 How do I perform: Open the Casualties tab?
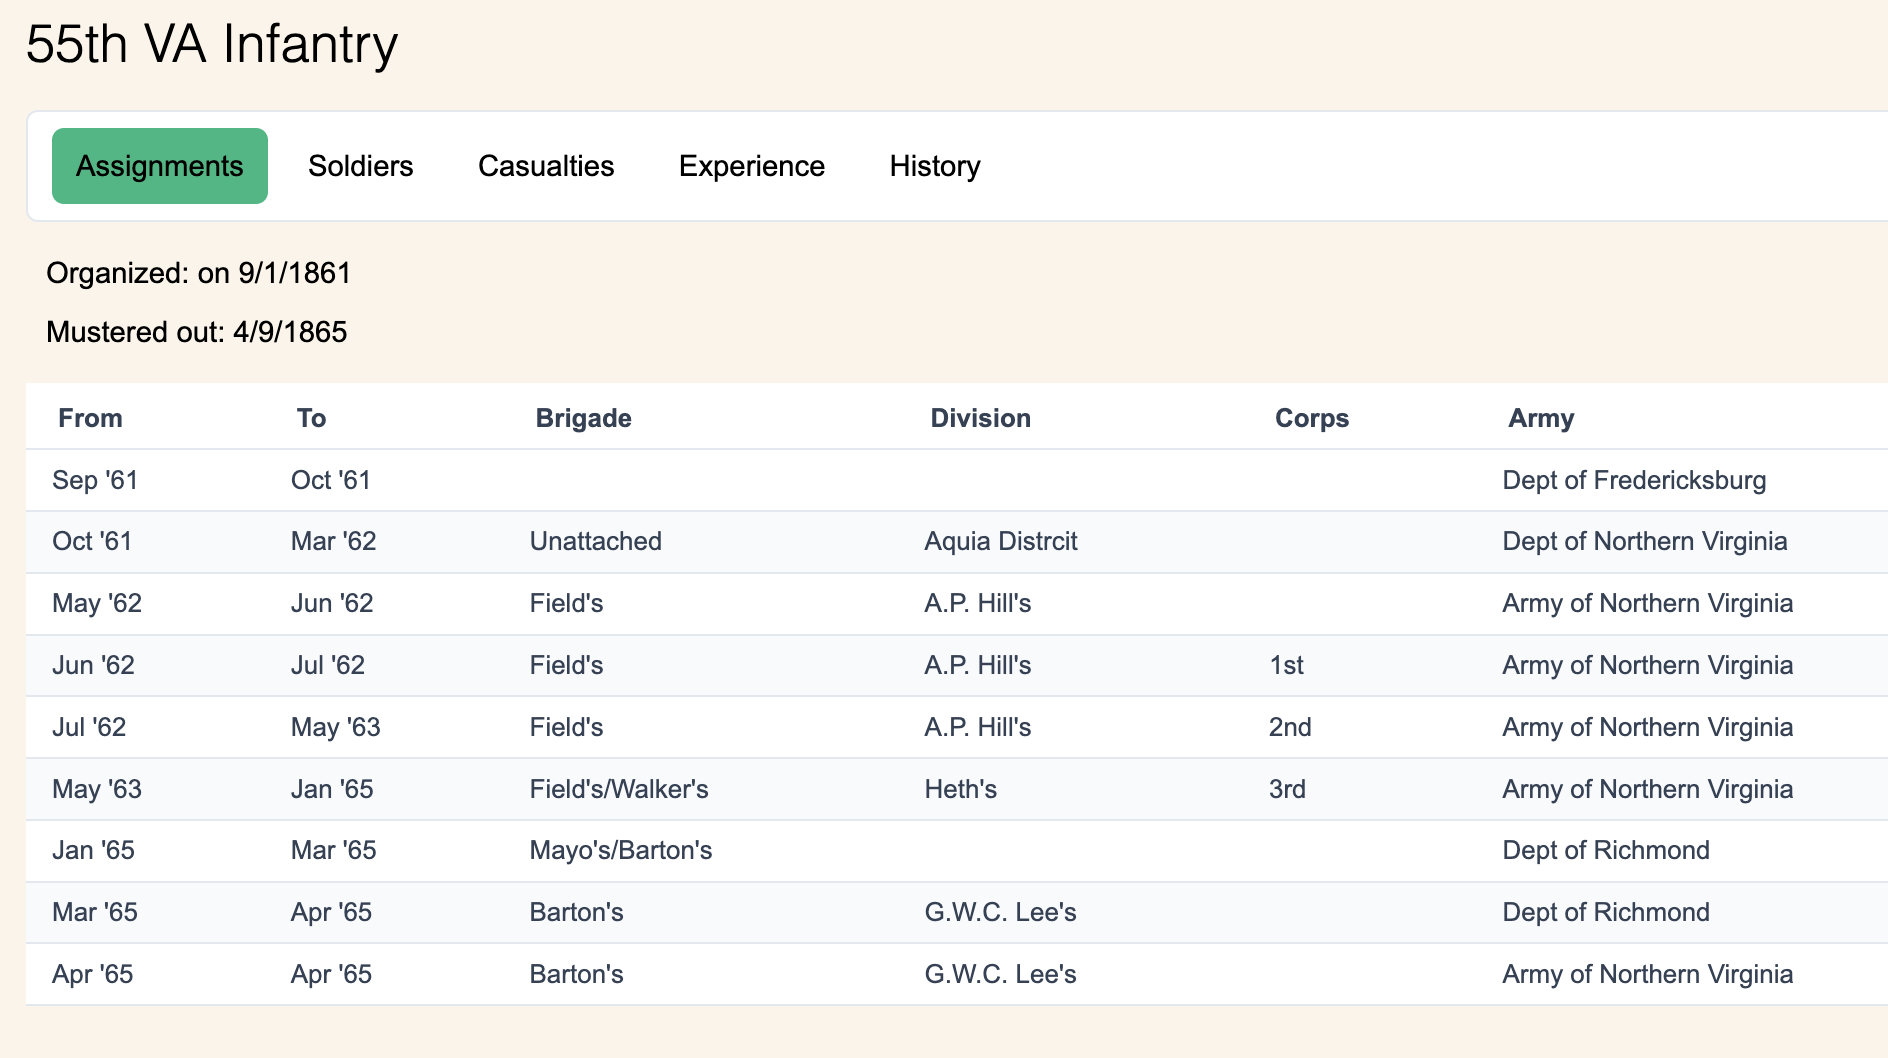(x=546, y=166)
